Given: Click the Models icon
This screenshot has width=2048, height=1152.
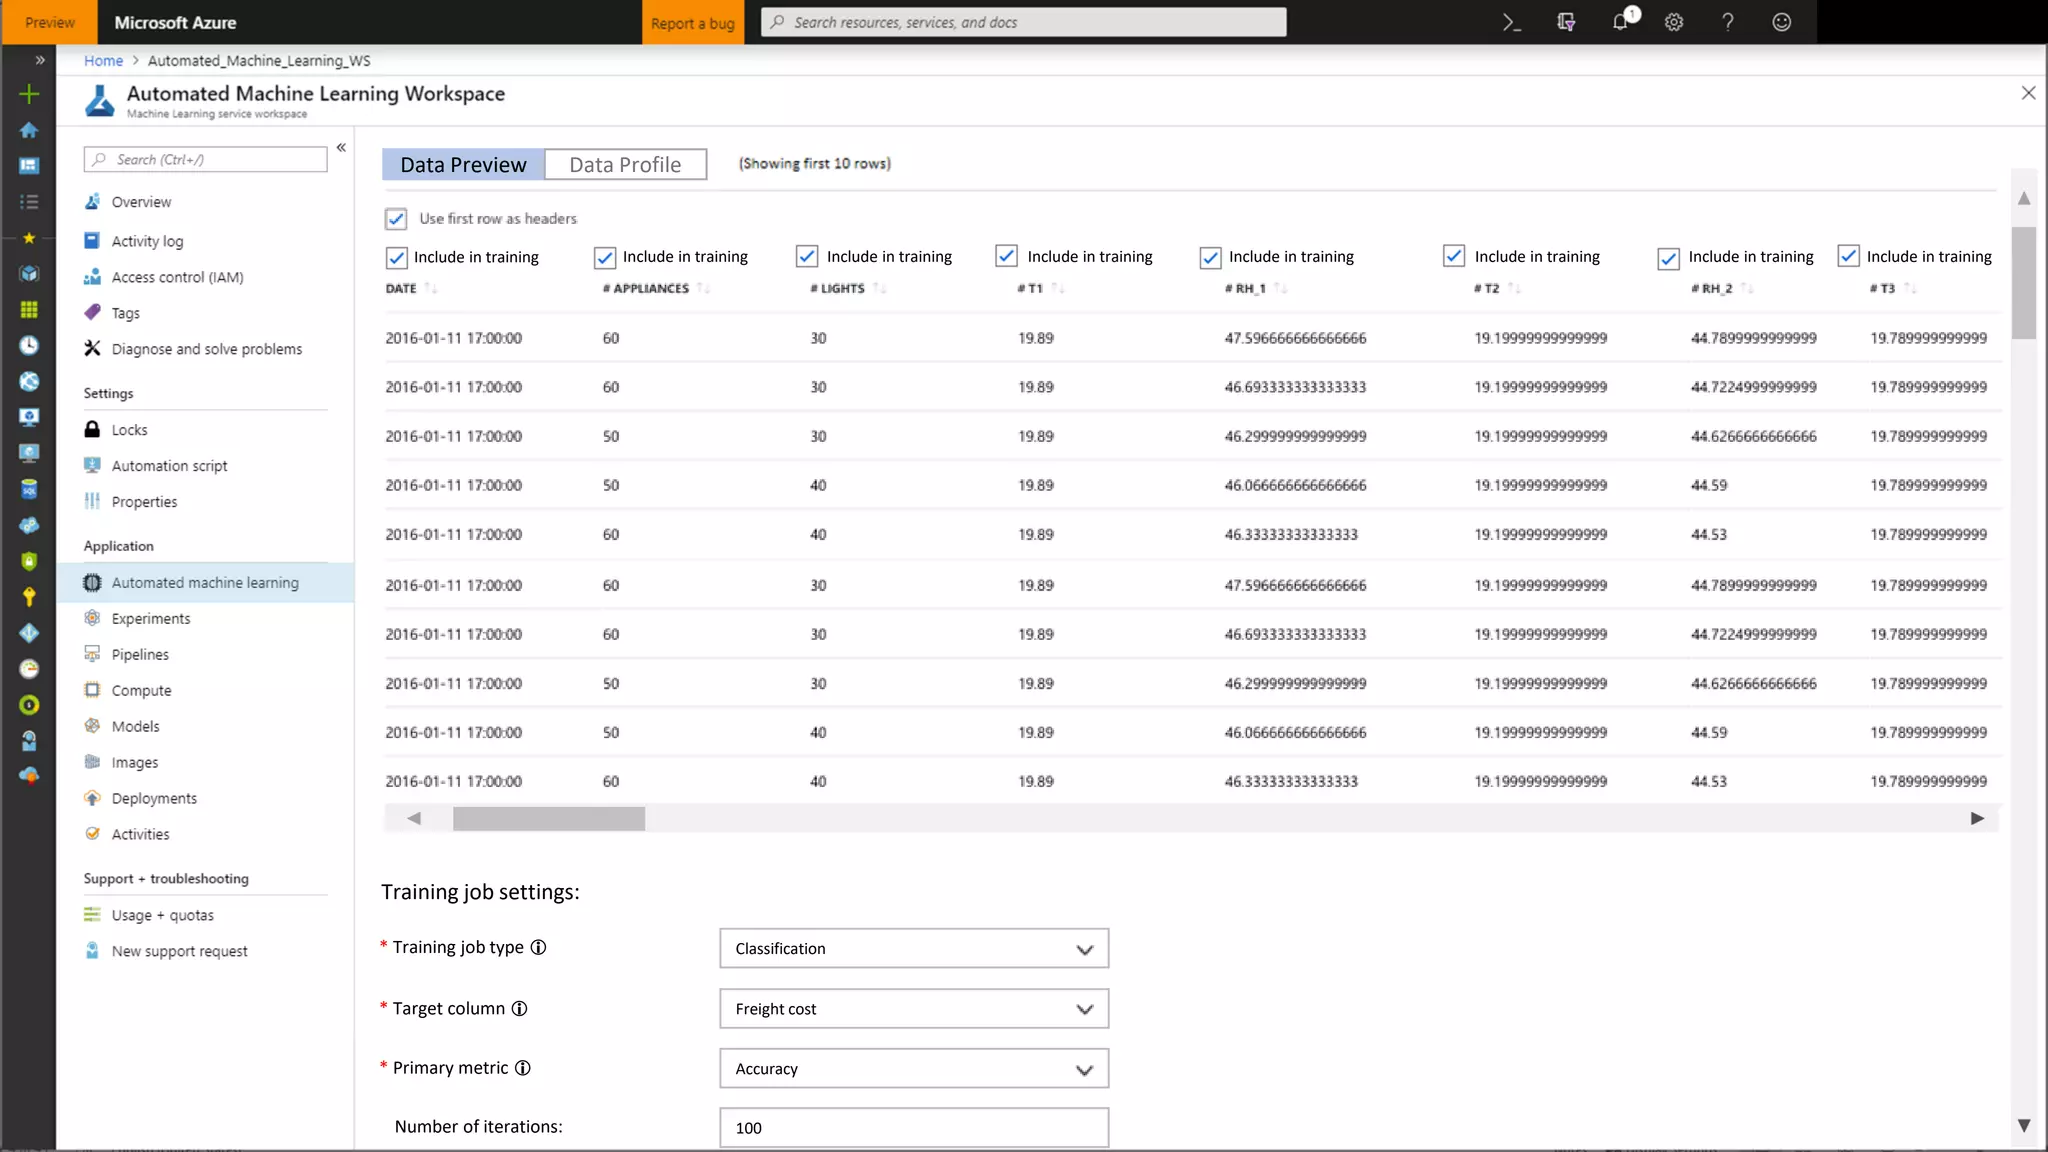Looking at the screenshot, I should click(92, 726).
